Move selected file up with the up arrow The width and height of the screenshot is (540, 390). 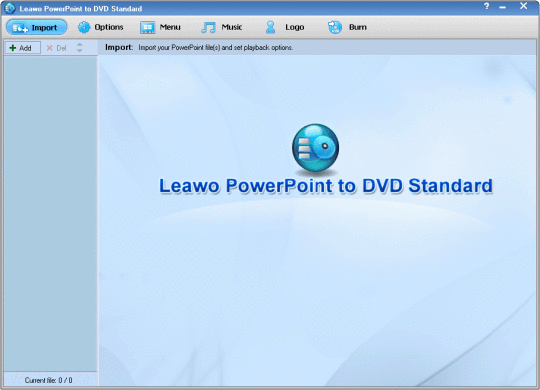[80, 45]
